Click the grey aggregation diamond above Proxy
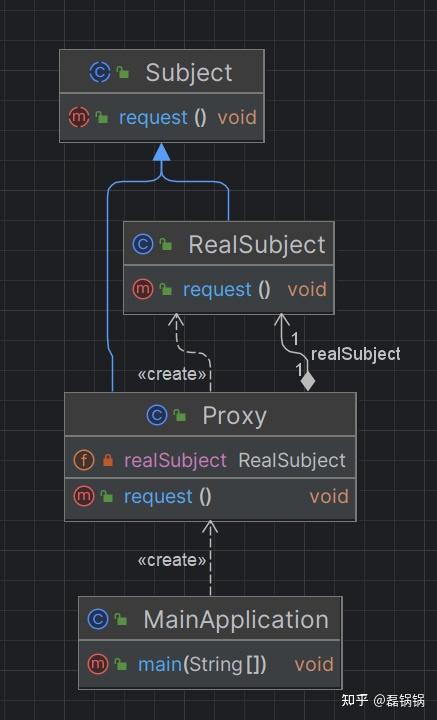Screen dimensions: 437x720 (x=308, y=382)
